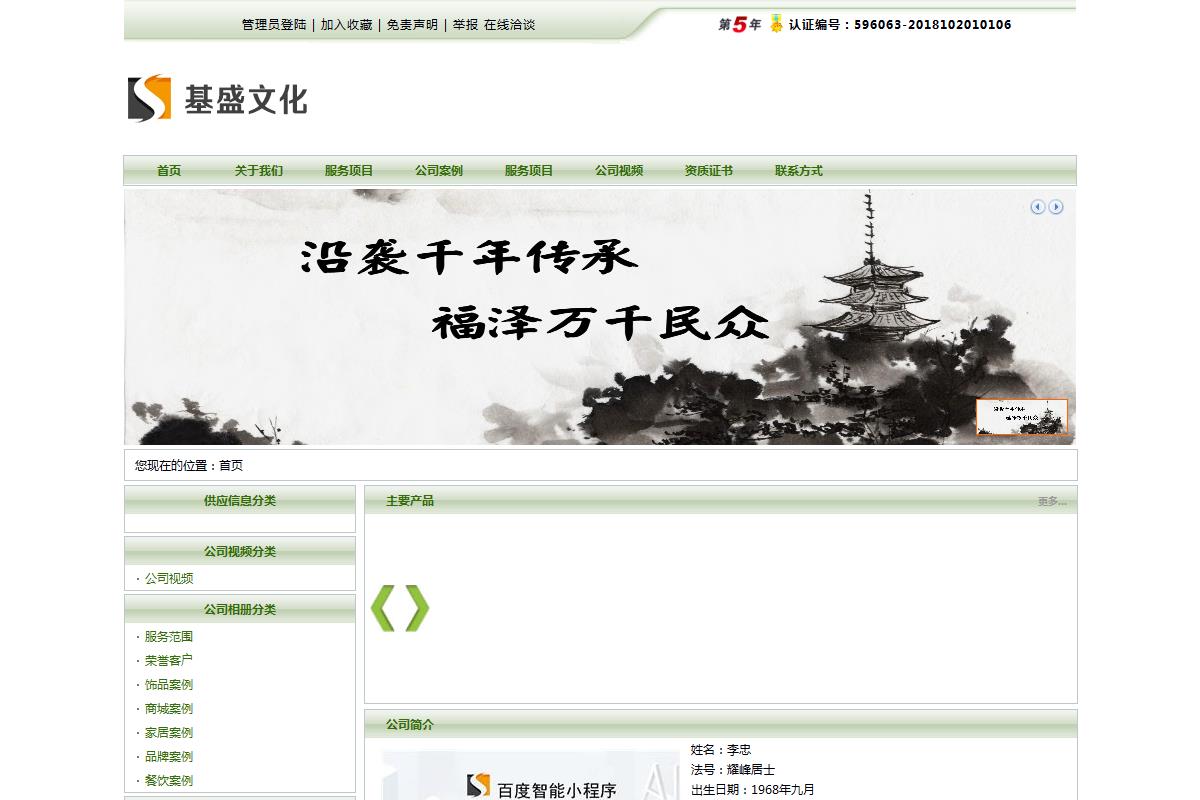The height and width of the screenshot is (800, 1200).
Task: Select 荣誉客户 in the sidebar
Action: 169,661
